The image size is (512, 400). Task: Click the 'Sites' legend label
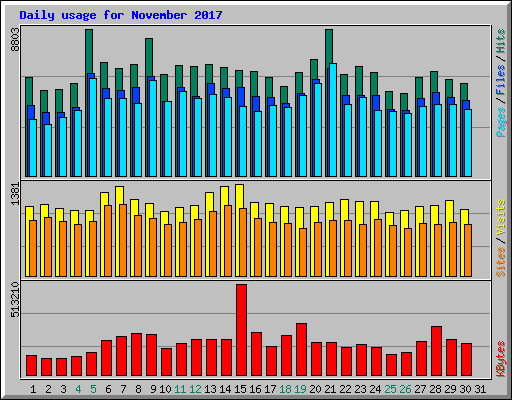pos(501,262)
